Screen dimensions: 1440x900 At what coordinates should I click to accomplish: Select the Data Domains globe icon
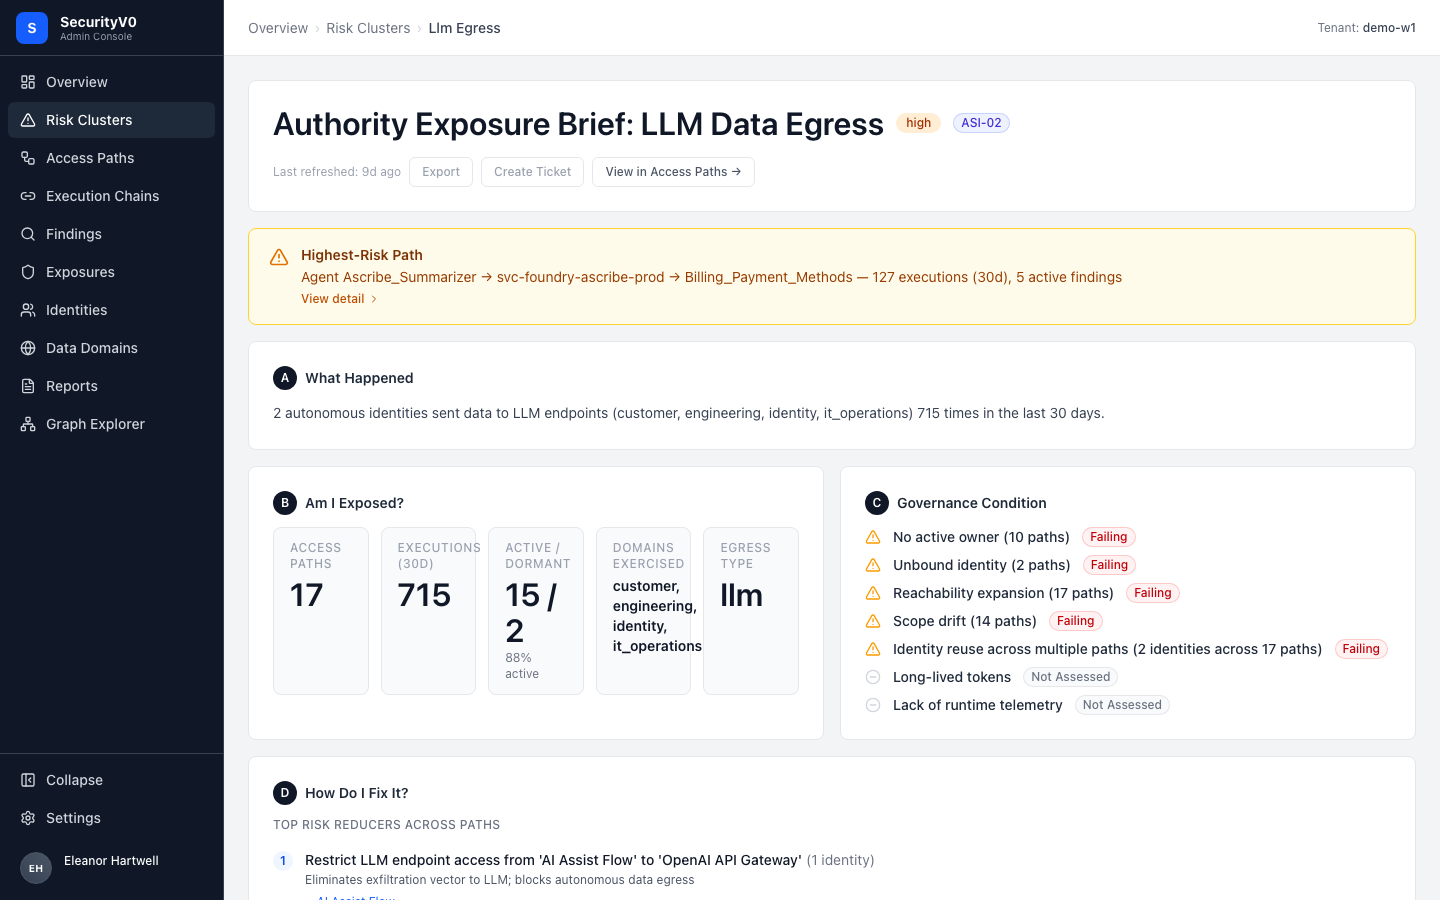[x=28, y=348]
